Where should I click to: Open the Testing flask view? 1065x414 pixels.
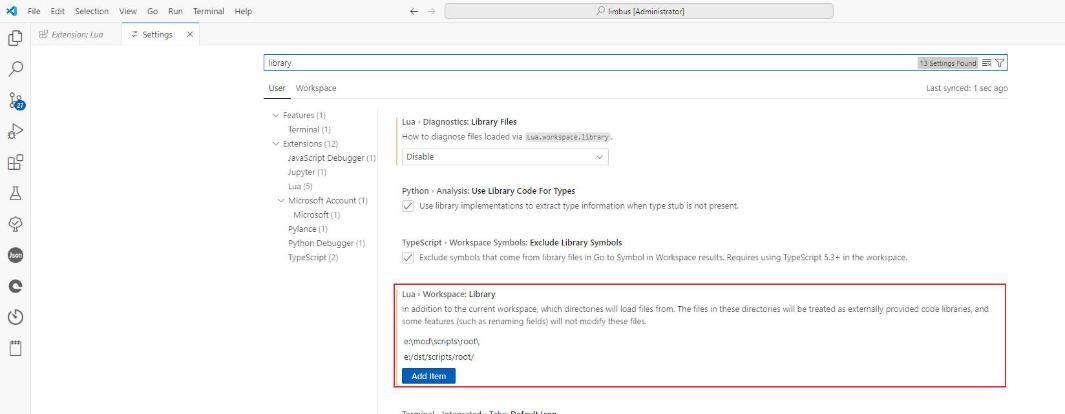15,193
